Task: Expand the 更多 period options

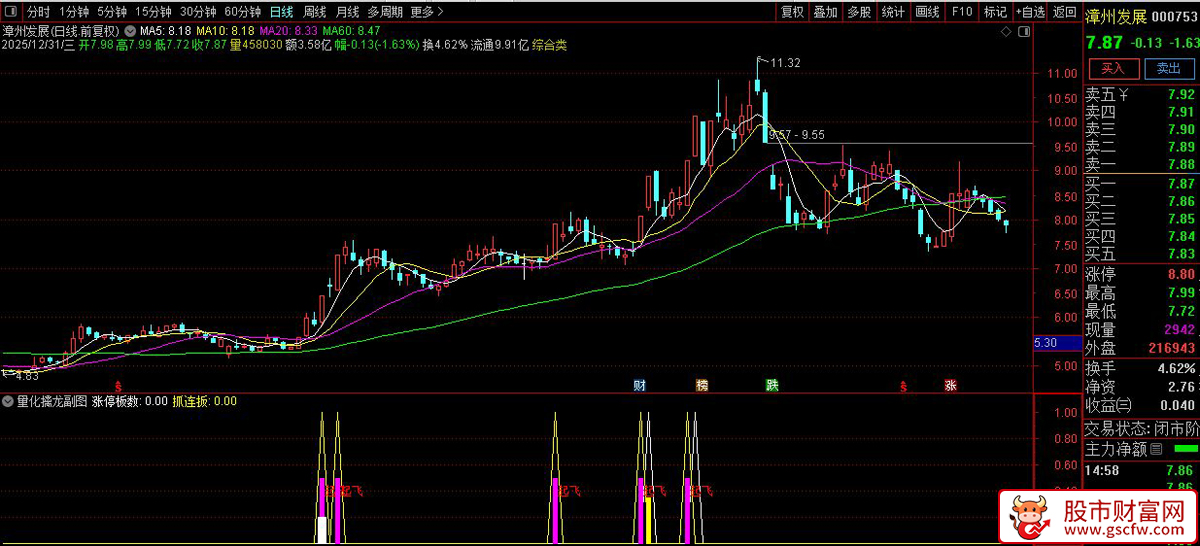Action: 428,12
